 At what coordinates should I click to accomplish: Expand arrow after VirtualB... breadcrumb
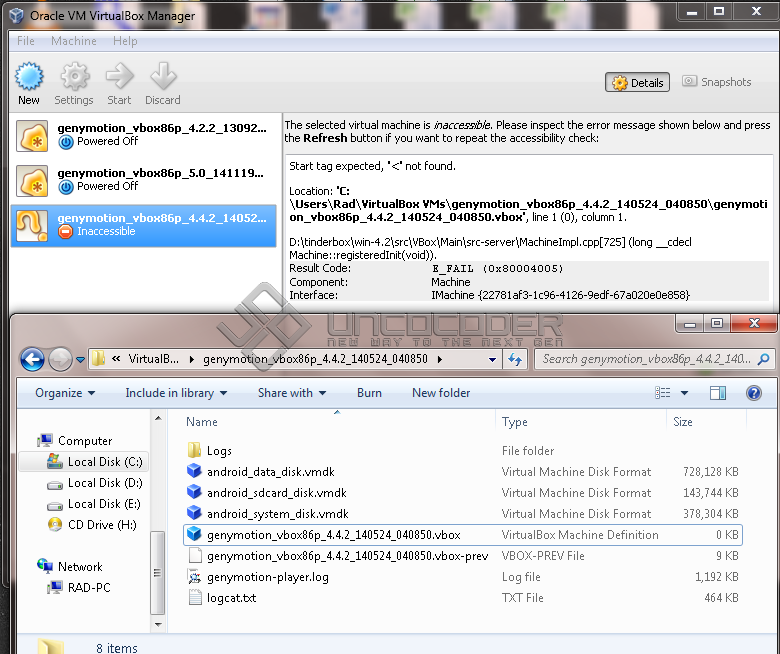point(192,359)
